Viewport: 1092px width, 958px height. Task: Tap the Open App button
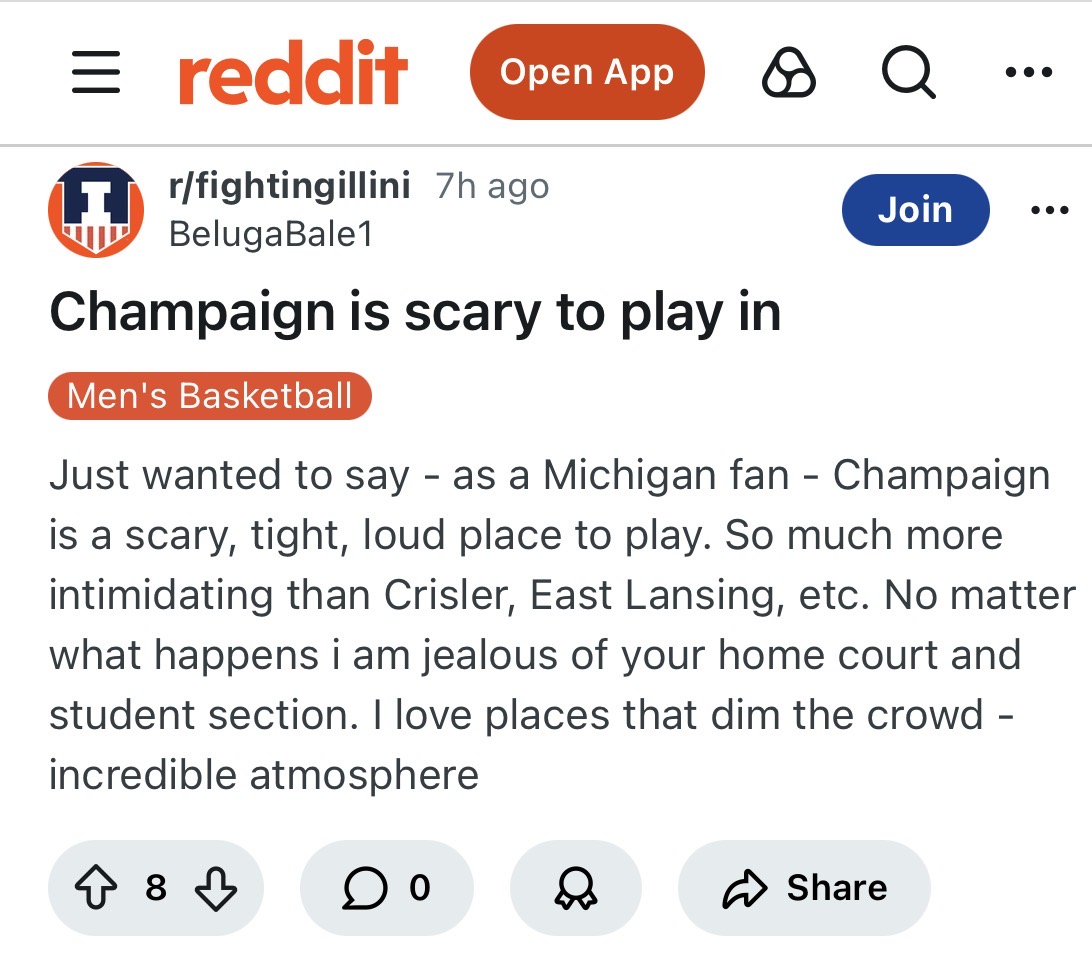pos(587,73)
